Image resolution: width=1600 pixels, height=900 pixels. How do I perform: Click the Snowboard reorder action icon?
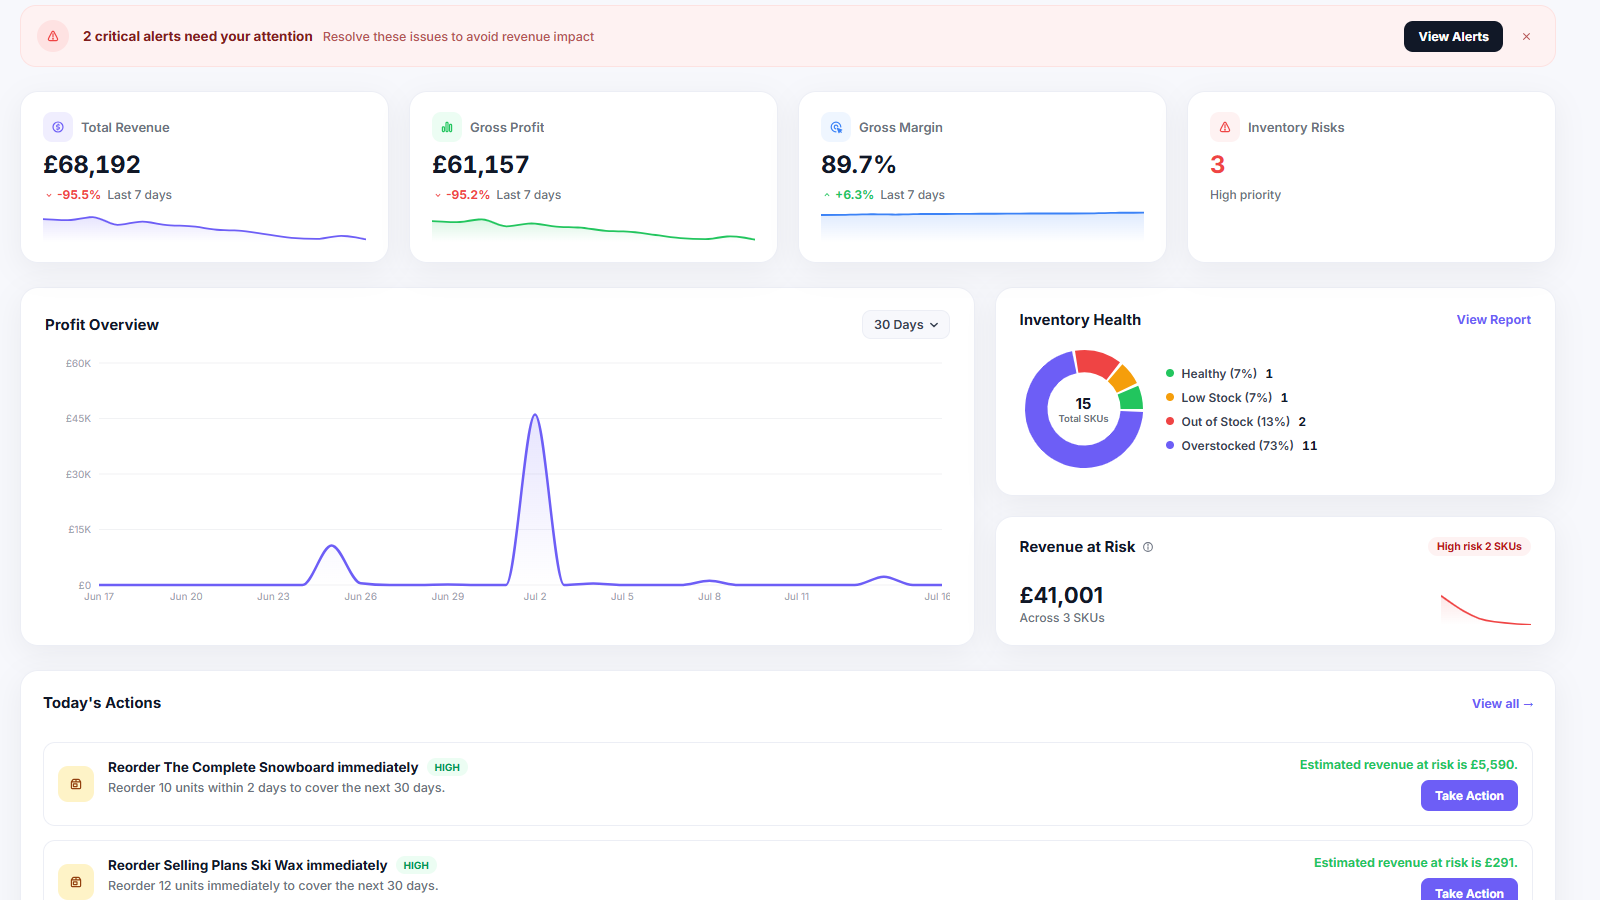[x=76, y=784]
